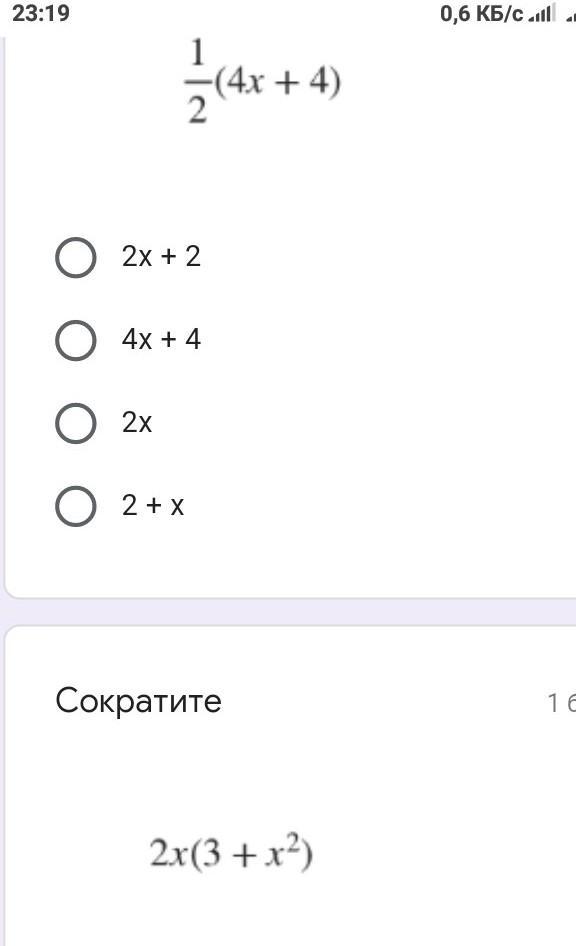
Task: Tap the Сократите question heading
Action: 139,701
